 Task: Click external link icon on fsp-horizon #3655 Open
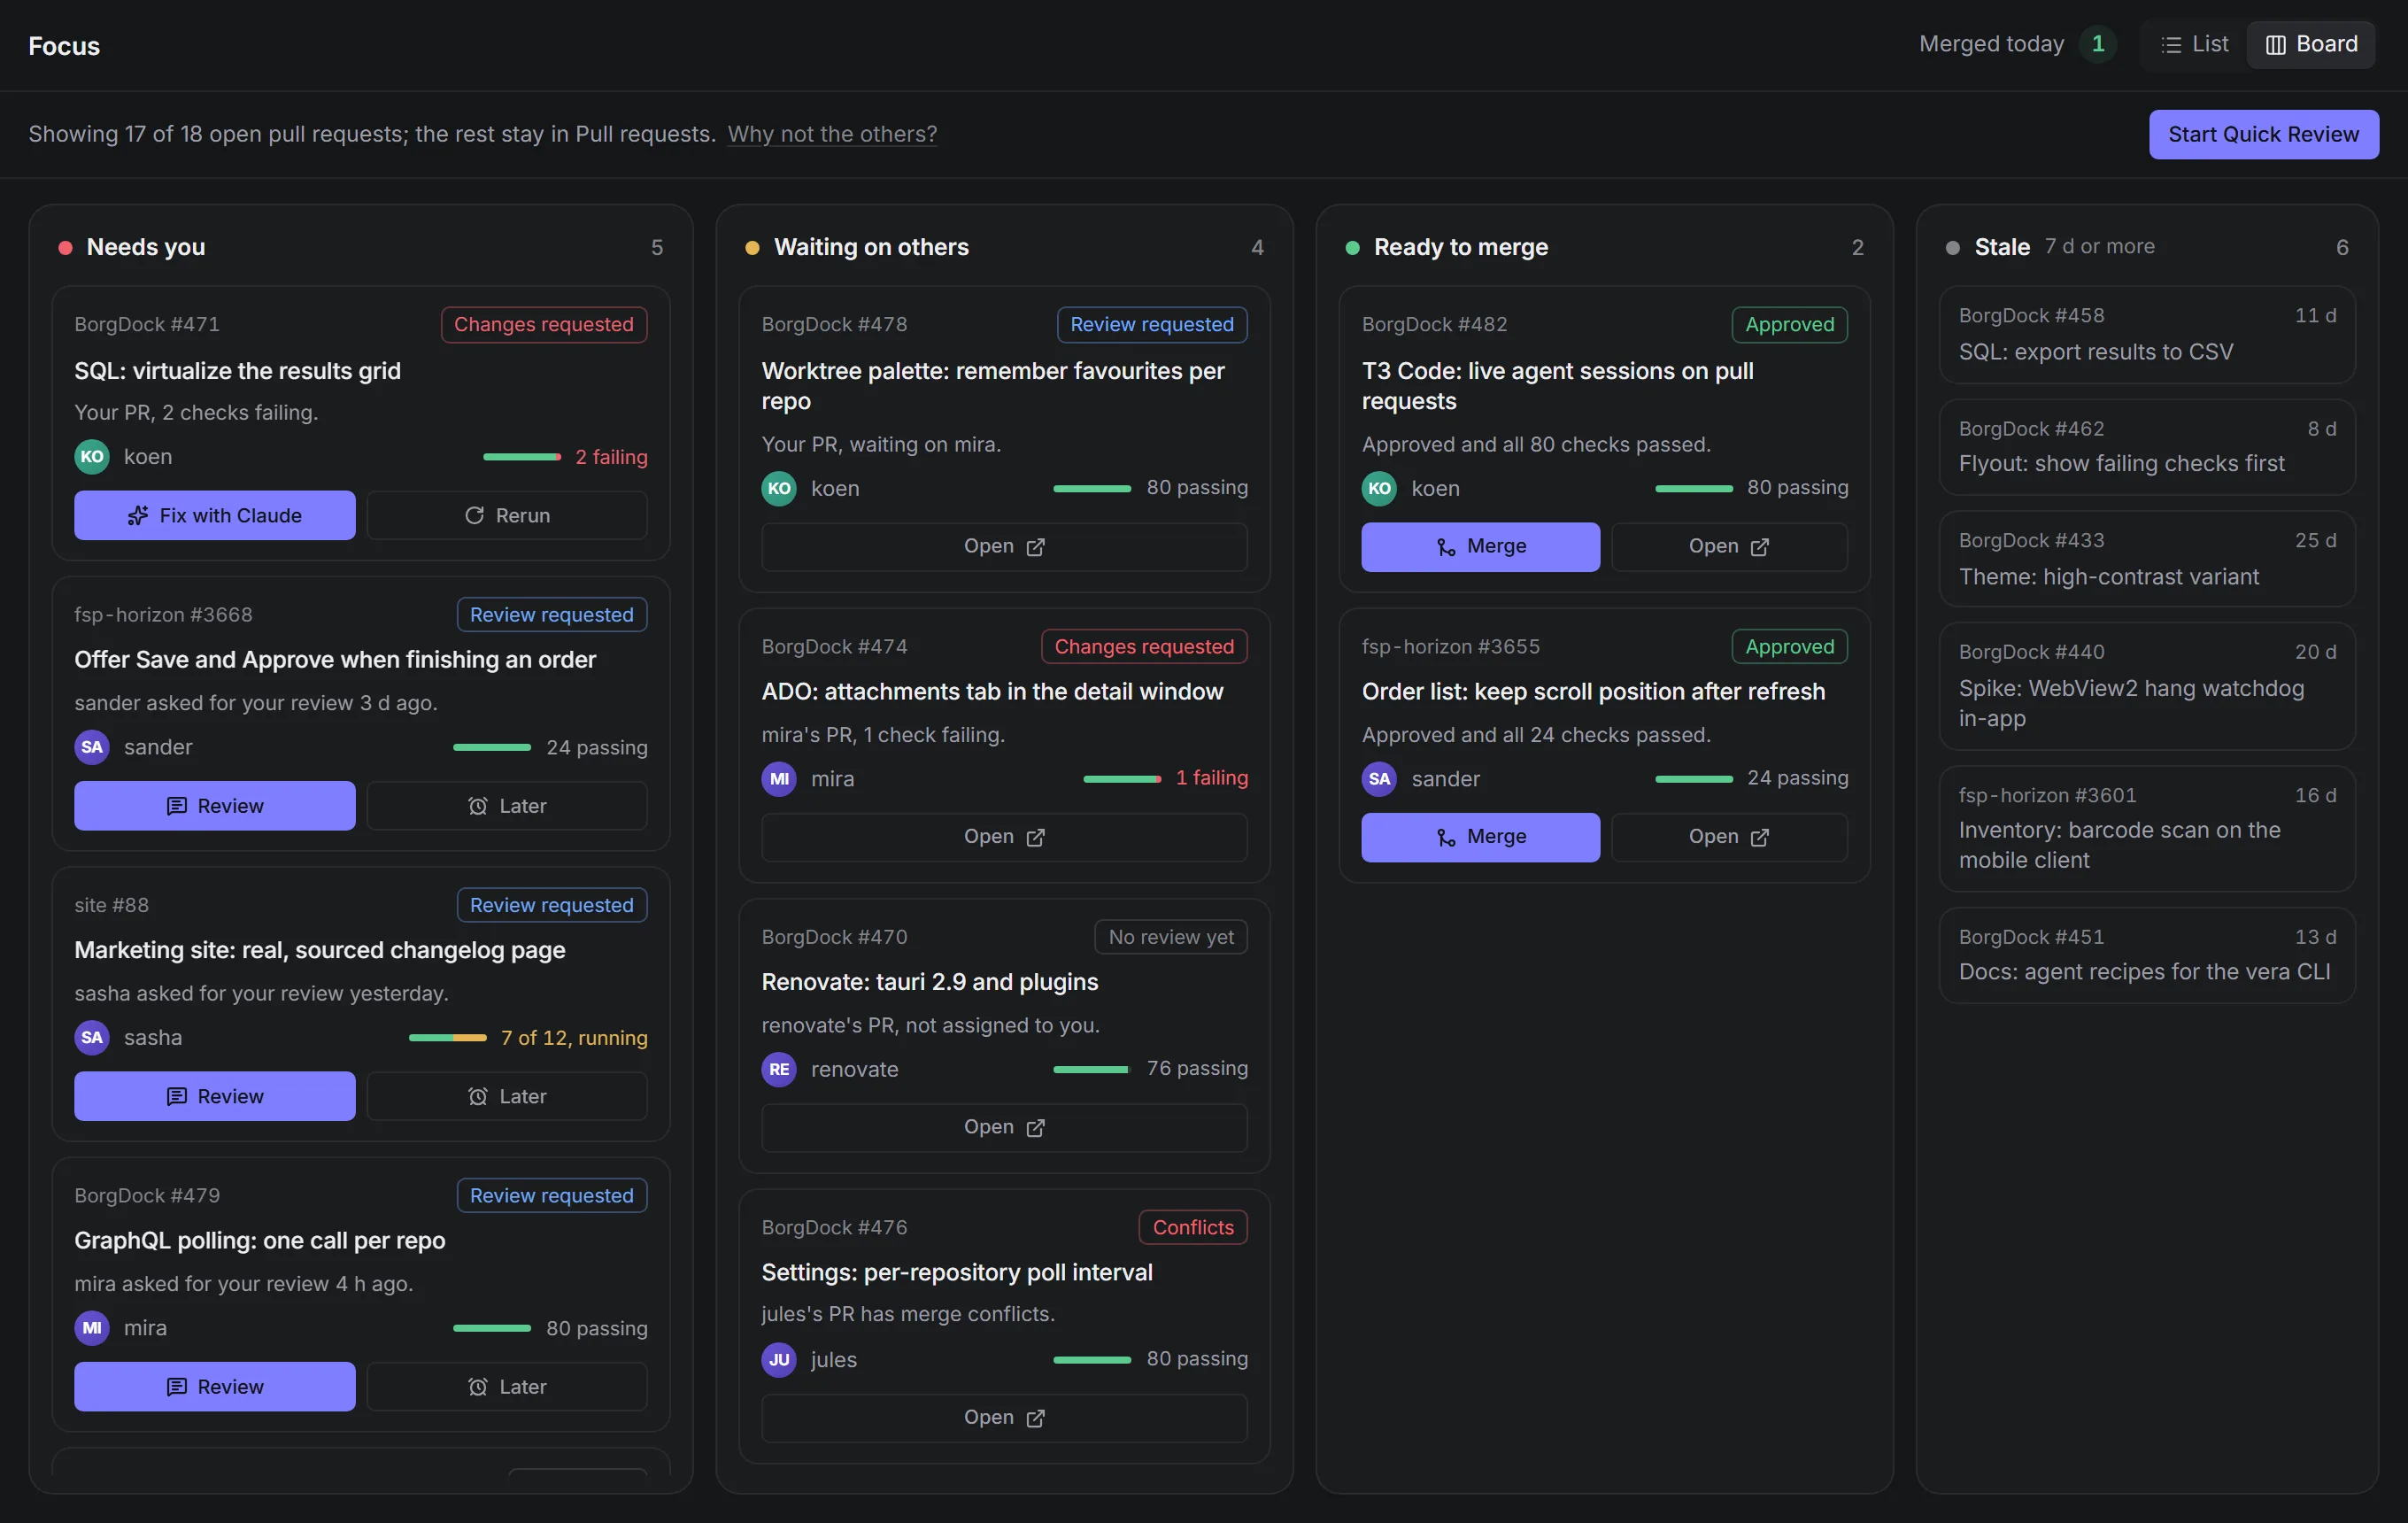coord(1760,837)
